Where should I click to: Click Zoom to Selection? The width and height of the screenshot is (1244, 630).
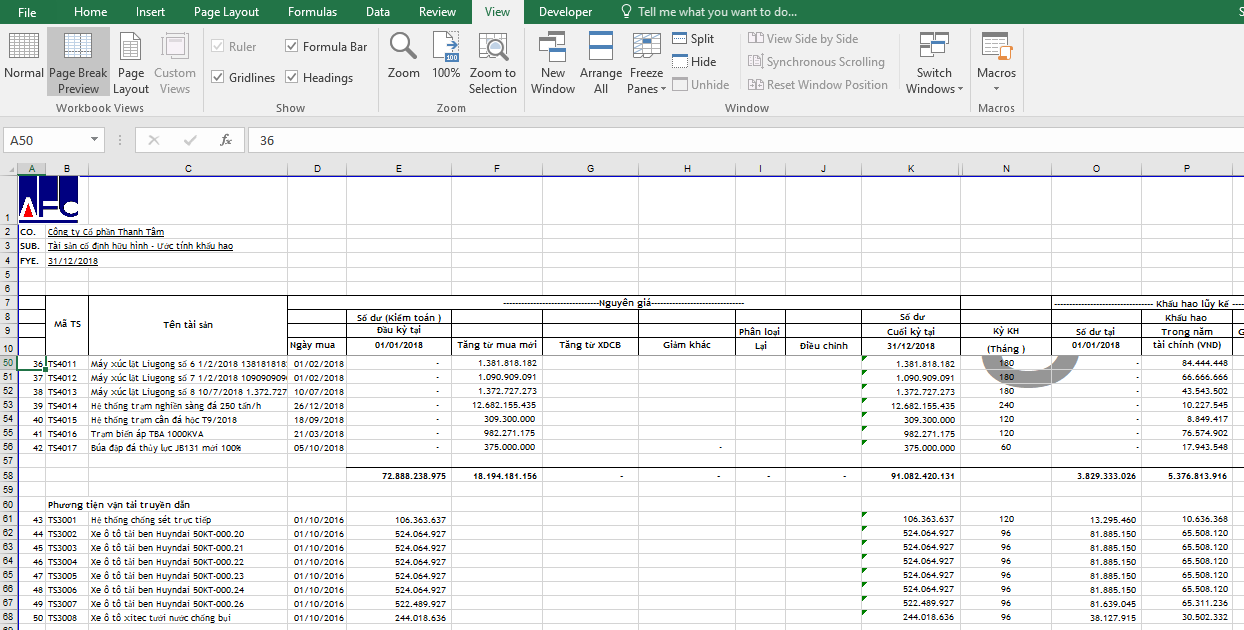point(493,62)
